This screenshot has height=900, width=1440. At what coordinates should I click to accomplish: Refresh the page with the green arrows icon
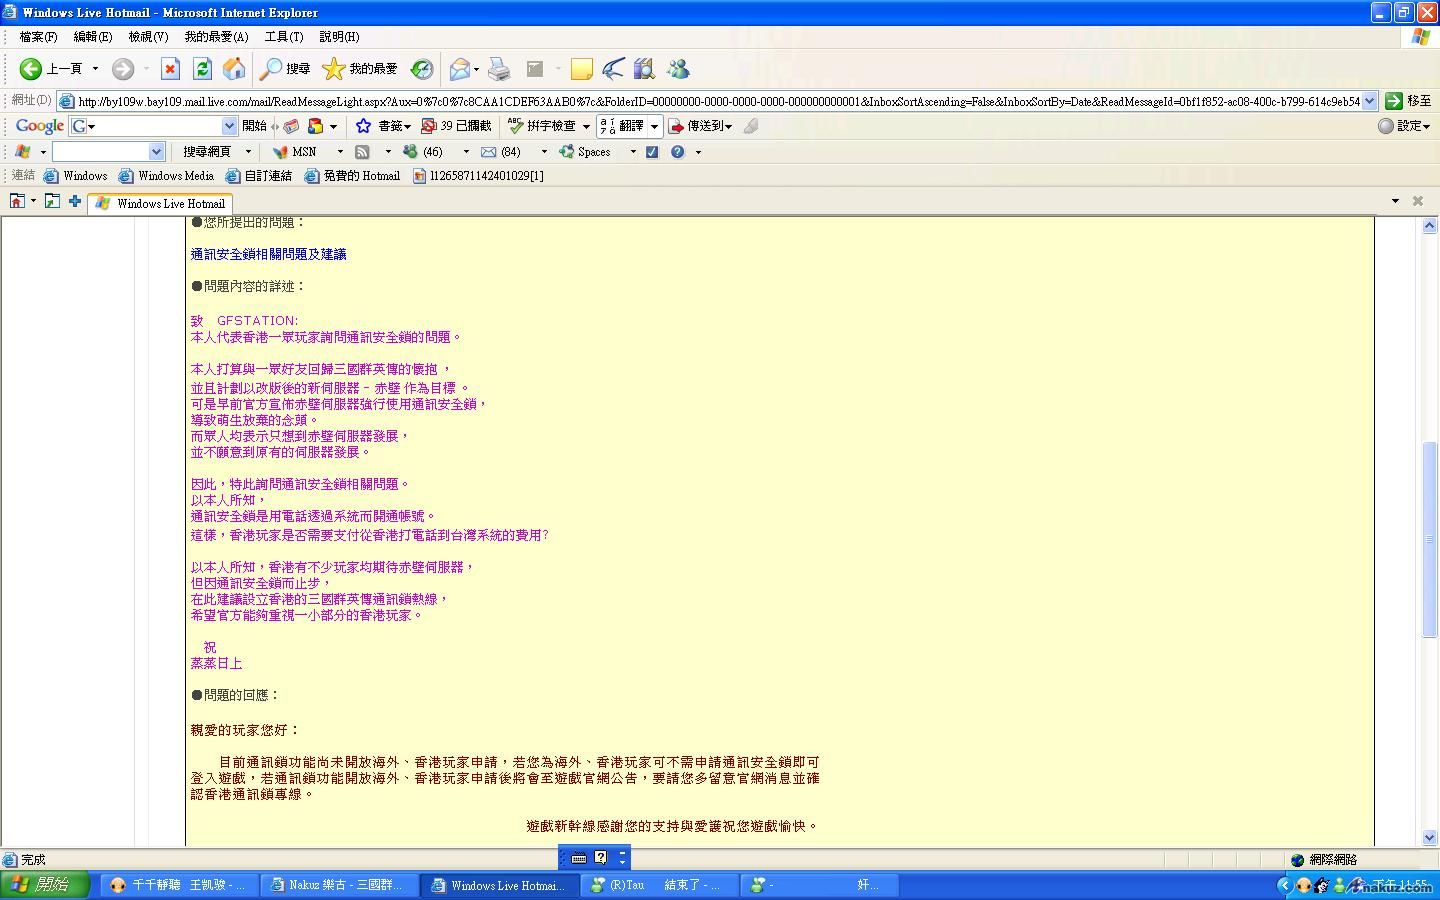coord(202,69)
